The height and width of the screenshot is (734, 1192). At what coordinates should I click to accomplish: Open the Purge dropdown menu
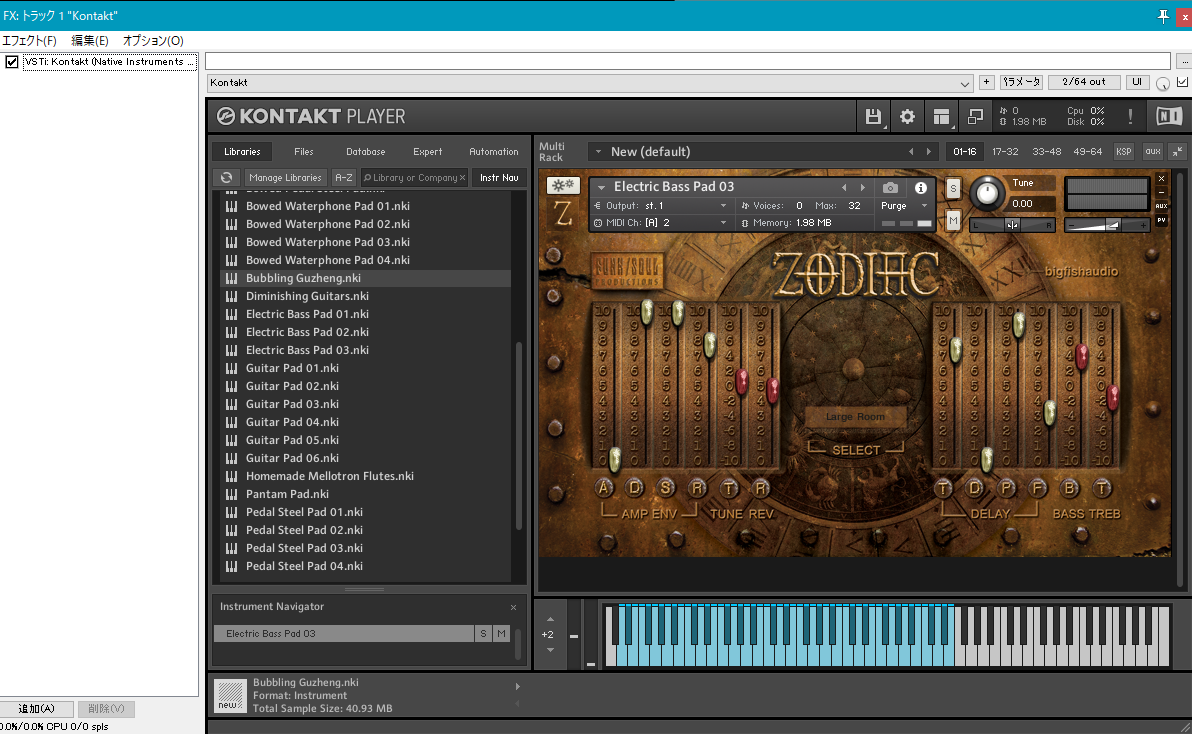click(x=904, y=206)
